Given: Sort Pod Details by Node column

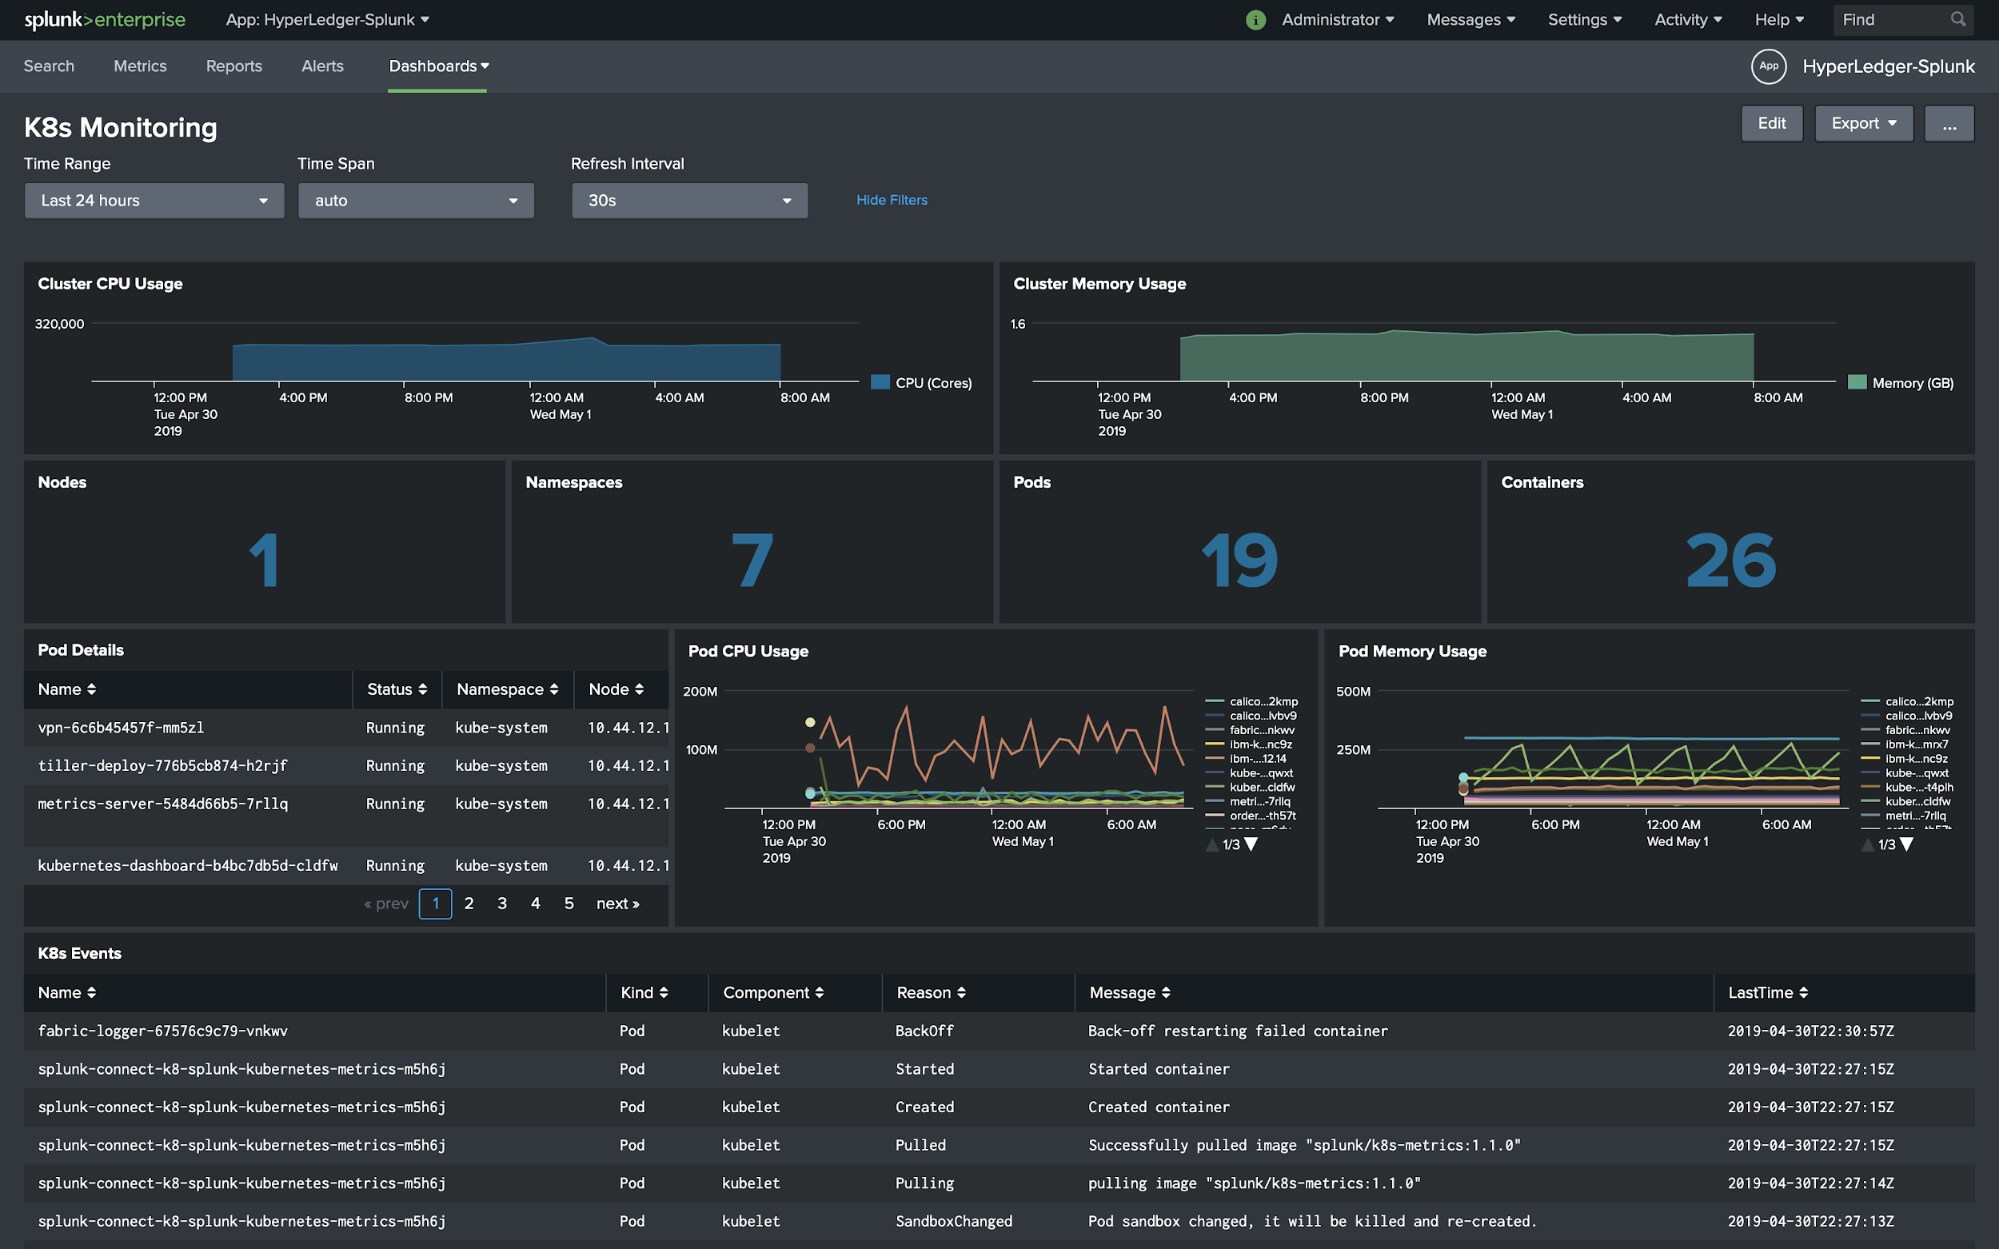Looking at the screenshot, I should pyautogui.click(x=616, y=689).
